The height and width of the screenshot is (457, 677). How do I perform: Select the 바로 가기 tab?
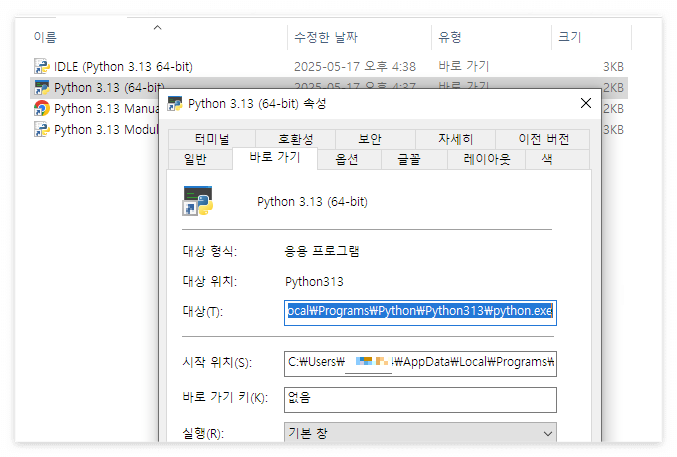275,157
